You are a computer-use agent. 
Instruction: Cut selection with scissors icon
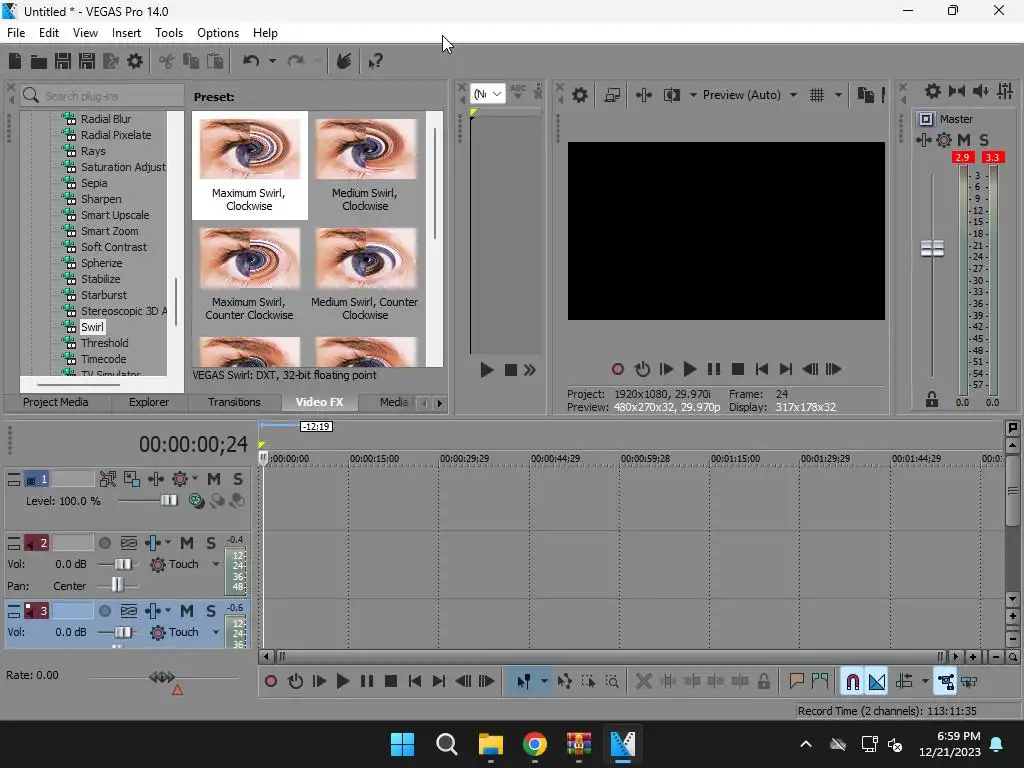[167, 61]
